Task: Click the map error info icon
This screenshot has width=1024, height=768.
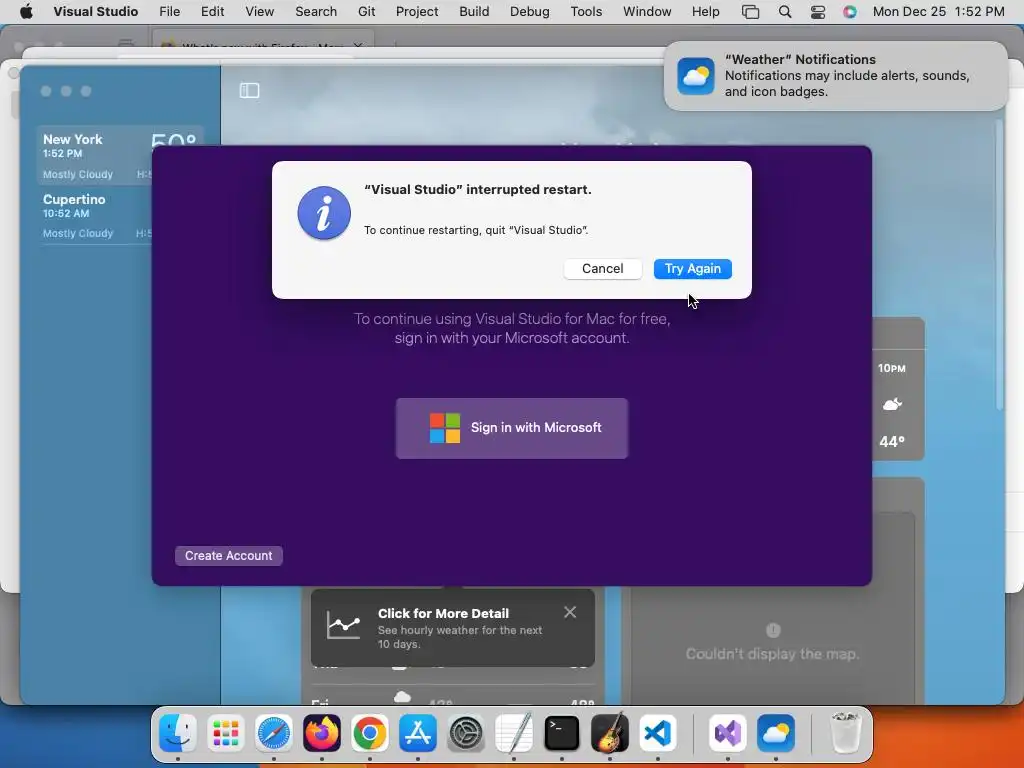Action: 773,630
